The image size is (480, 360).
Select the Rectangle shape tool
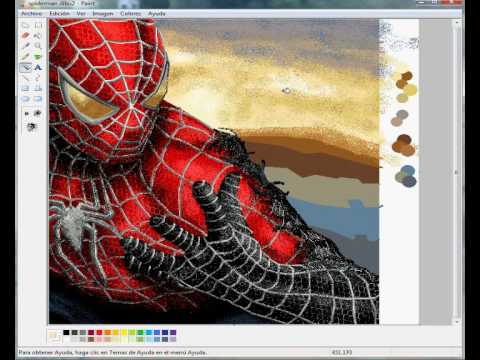(x=26, y=88)
